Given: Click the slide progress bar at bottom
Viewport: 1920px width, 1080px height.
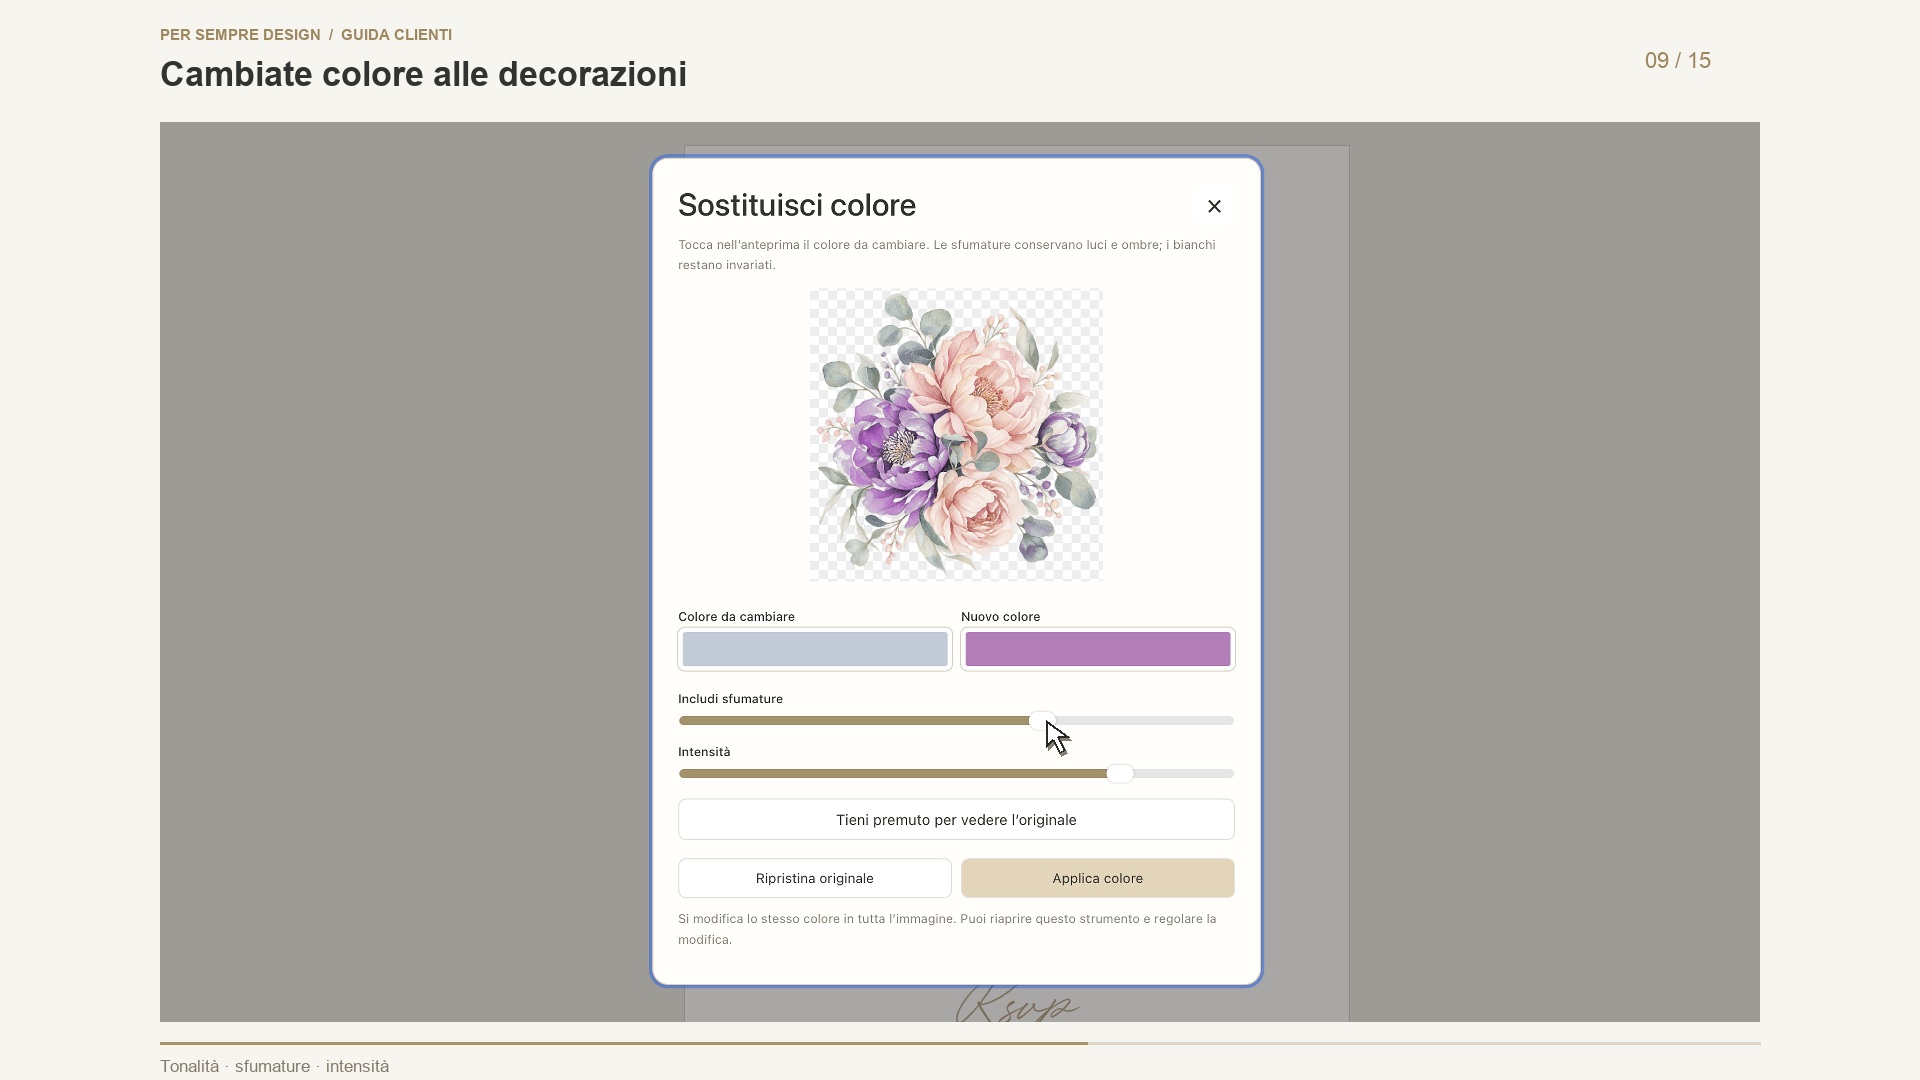Looking at the screenshot, I should (x=960, y=1043).
